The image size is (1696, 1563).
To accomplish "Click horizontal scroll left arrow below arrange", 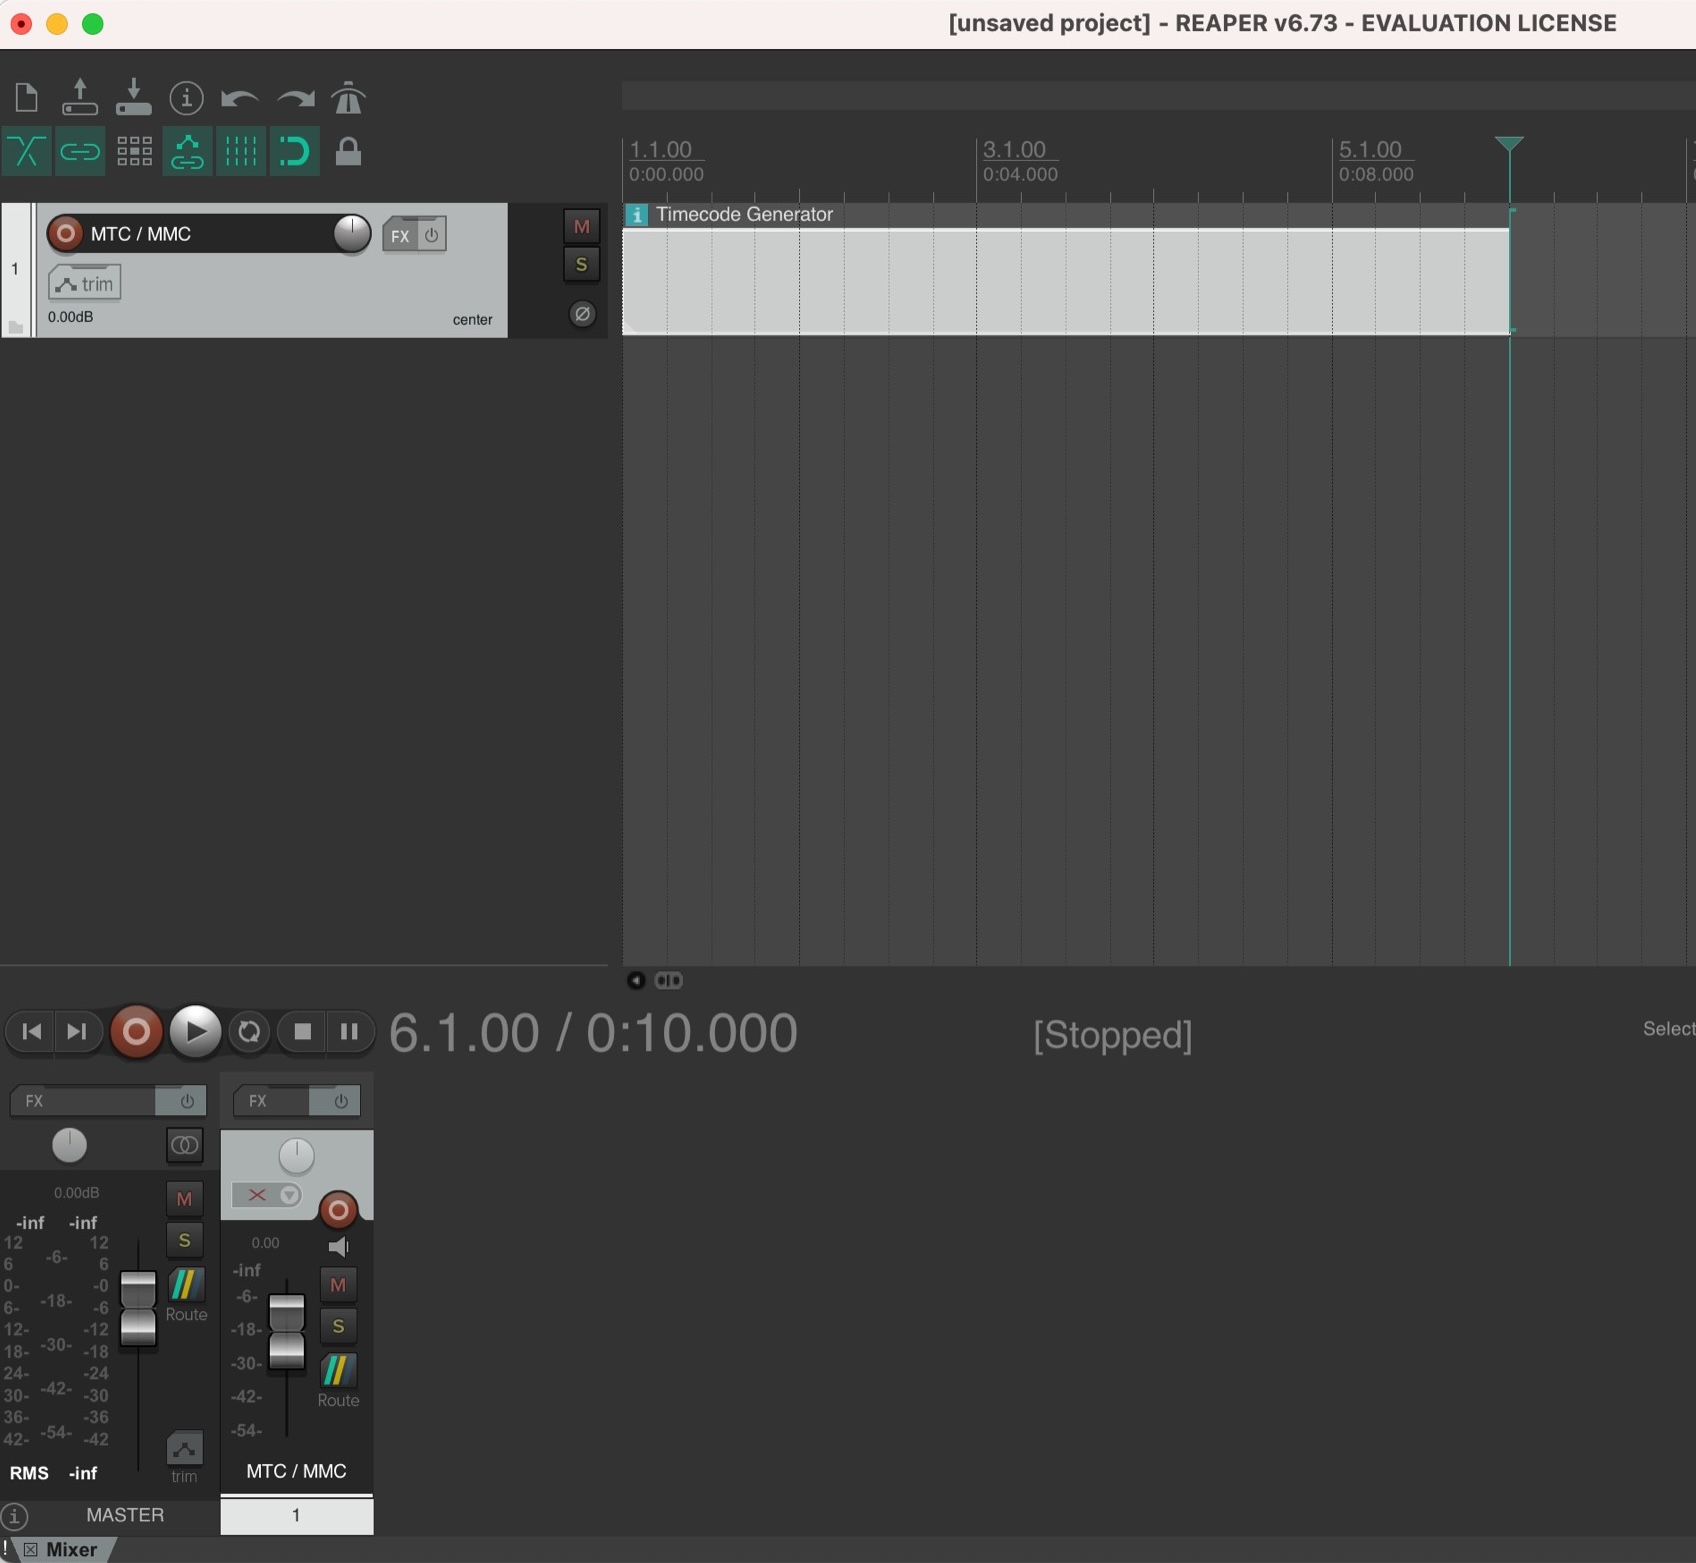I will click(x=636, y=980).
